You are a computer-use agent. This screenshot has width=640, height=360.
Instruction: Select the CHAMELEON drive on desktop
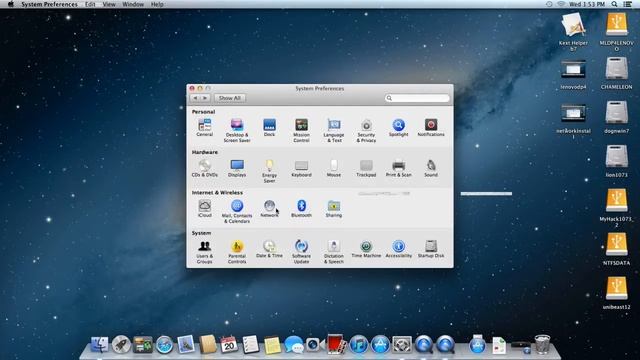pyautogui.click(x=616, y=73)
